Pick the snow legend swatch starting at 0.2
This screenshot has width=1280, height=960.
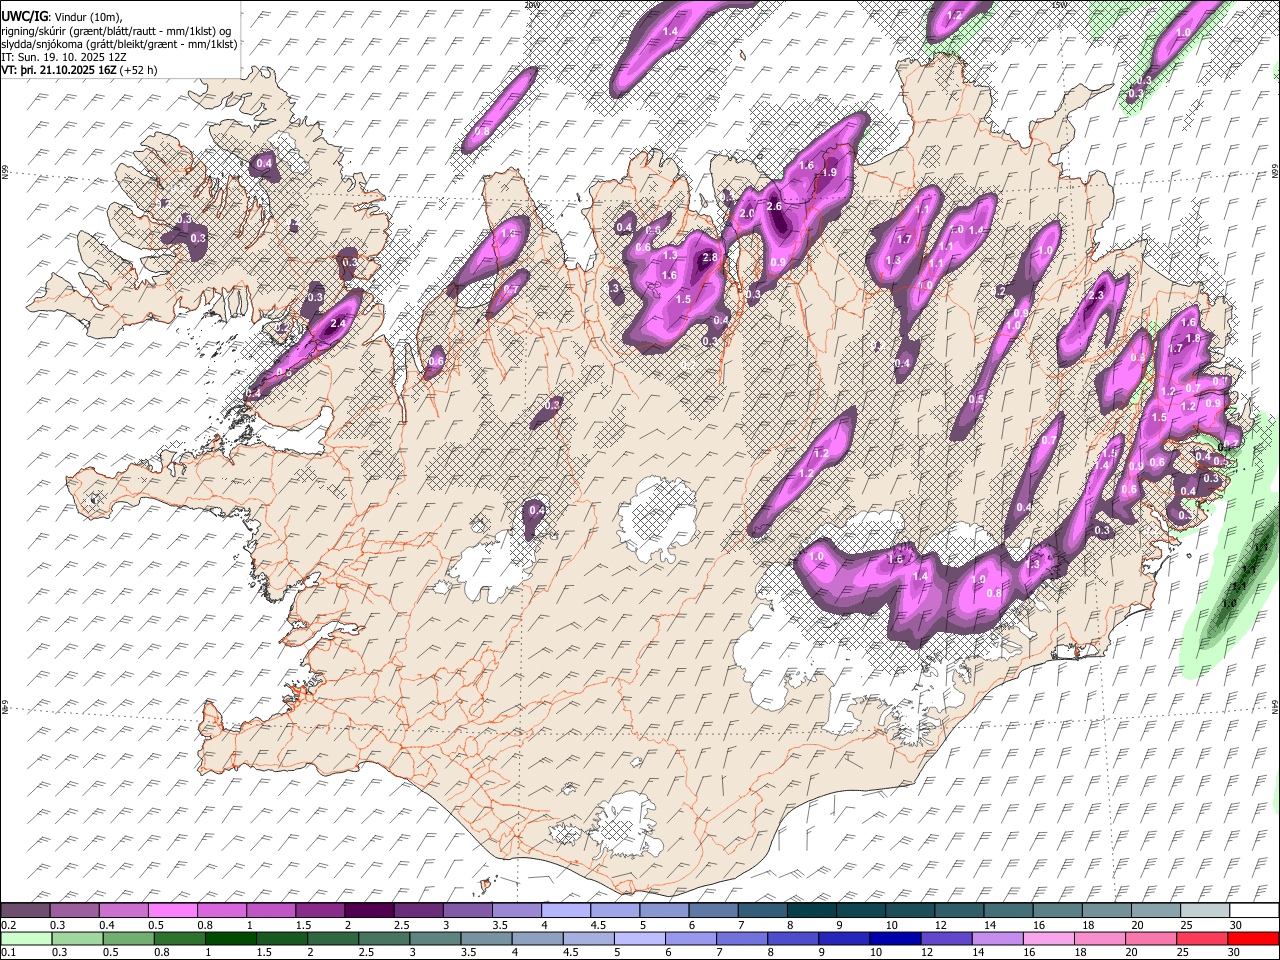tap(25, 911)
